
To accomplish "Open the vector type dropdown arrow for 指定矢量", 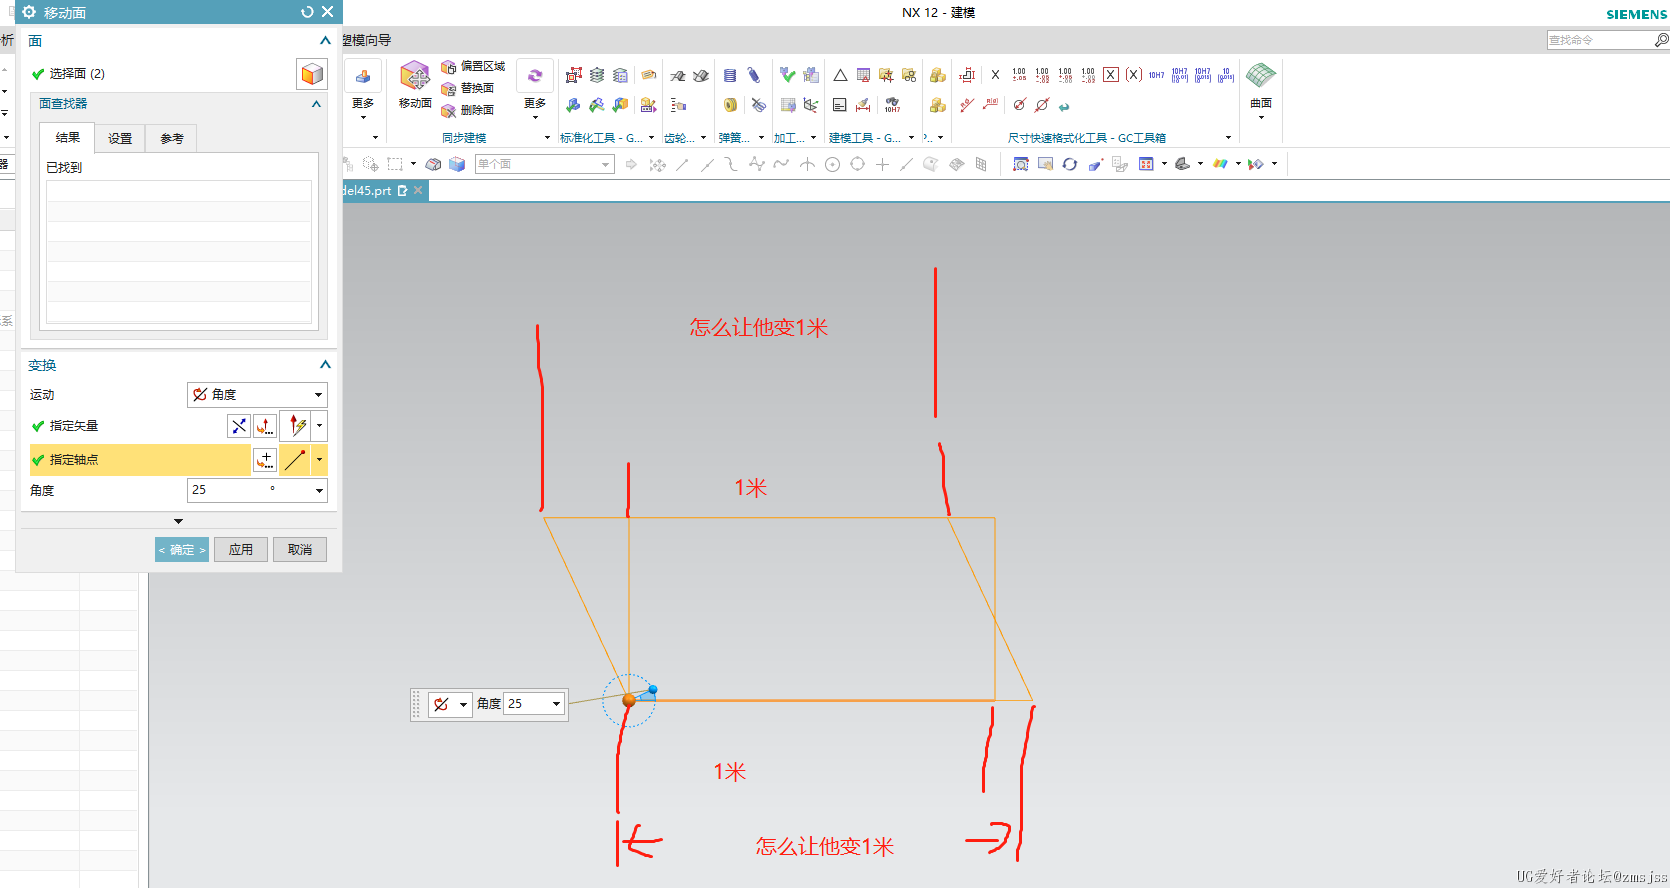I will (x=320, y=426).
